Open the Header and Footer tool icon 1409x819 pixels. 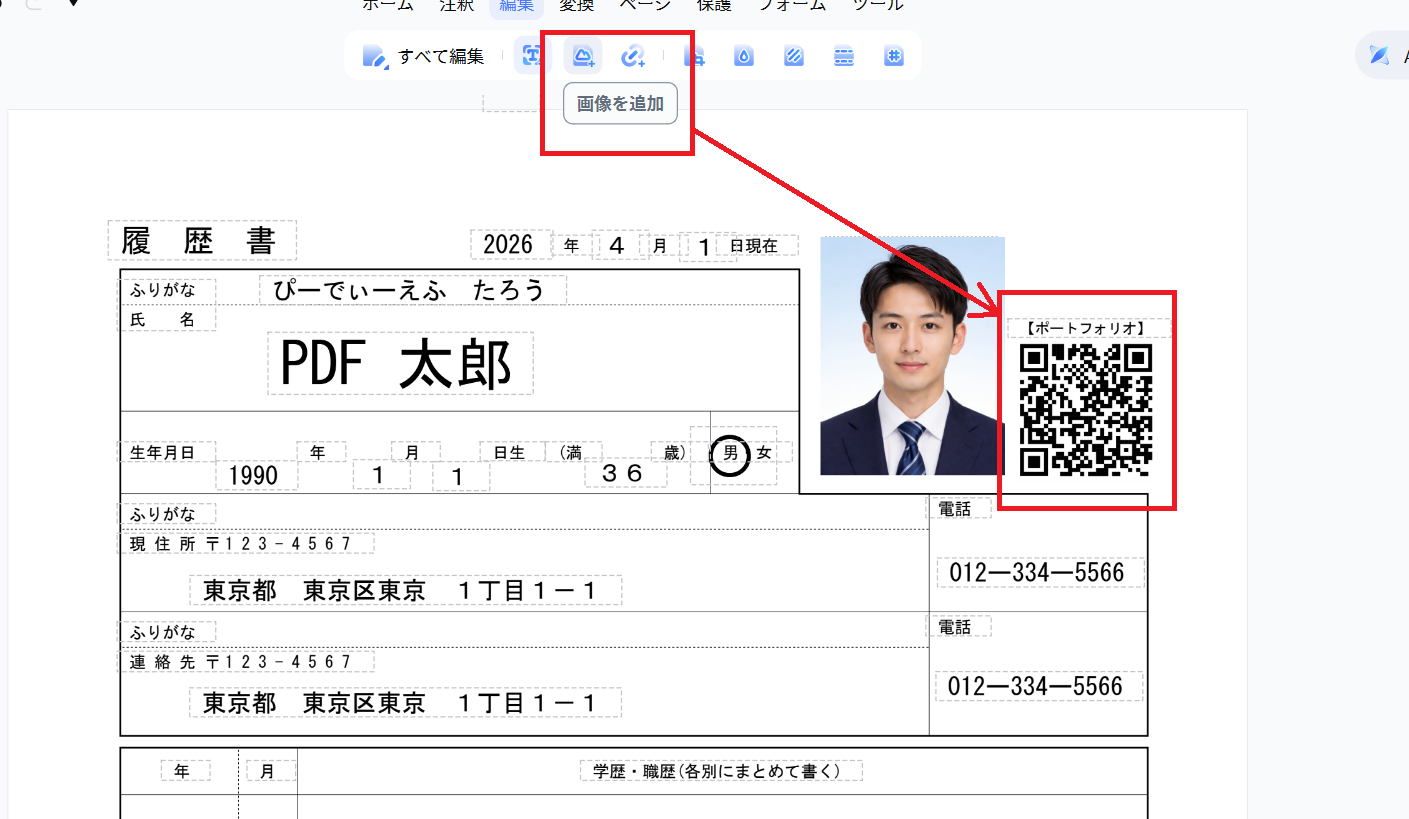coord(843,56)
